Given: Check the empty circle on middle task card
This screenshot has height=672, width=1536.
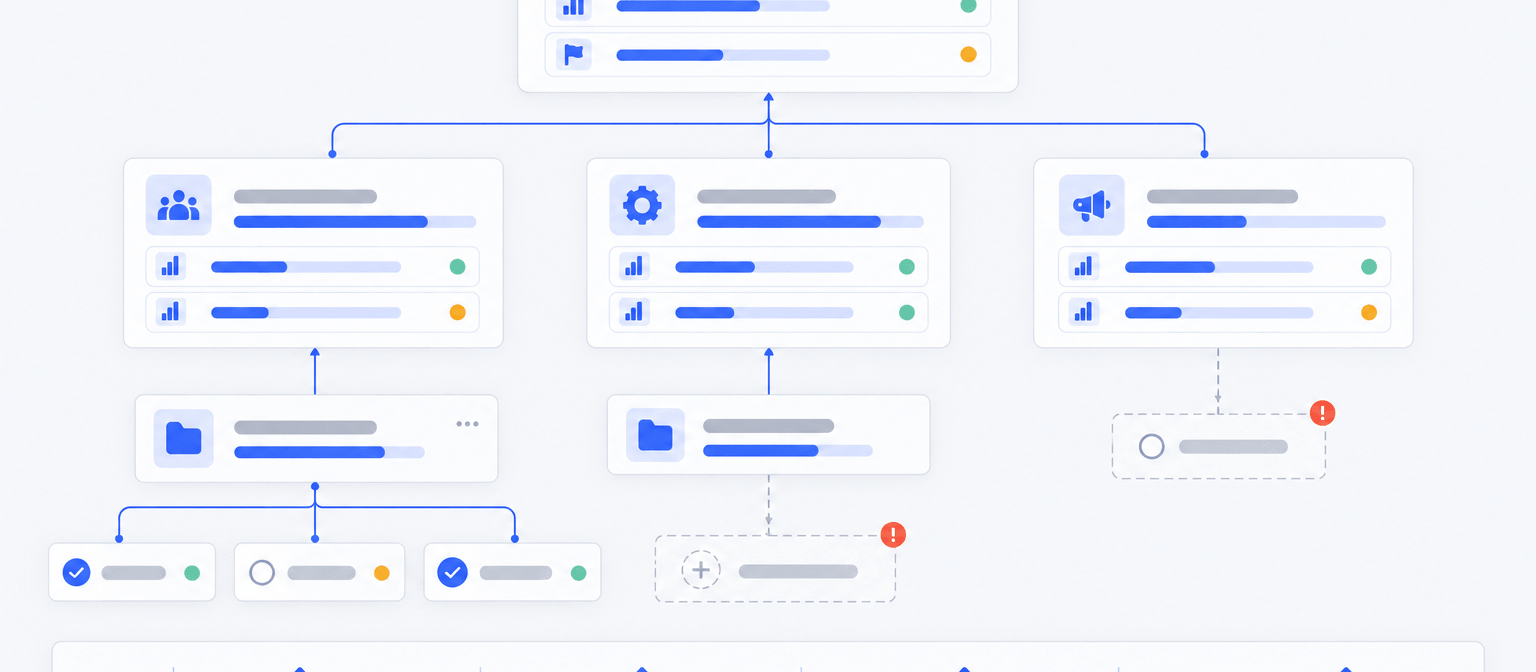Looking at the screenshot, I should pos(262,573).
